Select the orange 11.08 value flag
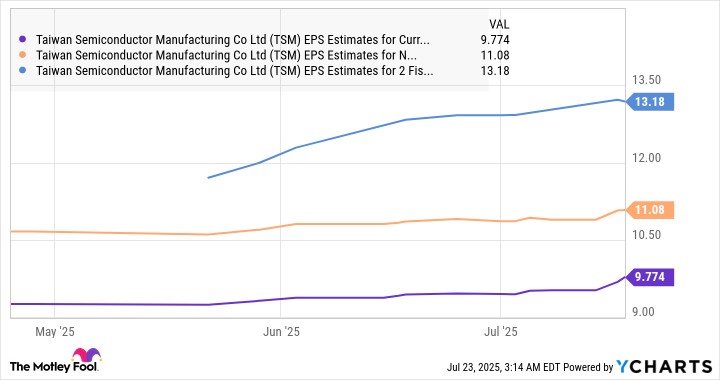The height and width of the screenshot is (380, 720). [x=650, y=210]
